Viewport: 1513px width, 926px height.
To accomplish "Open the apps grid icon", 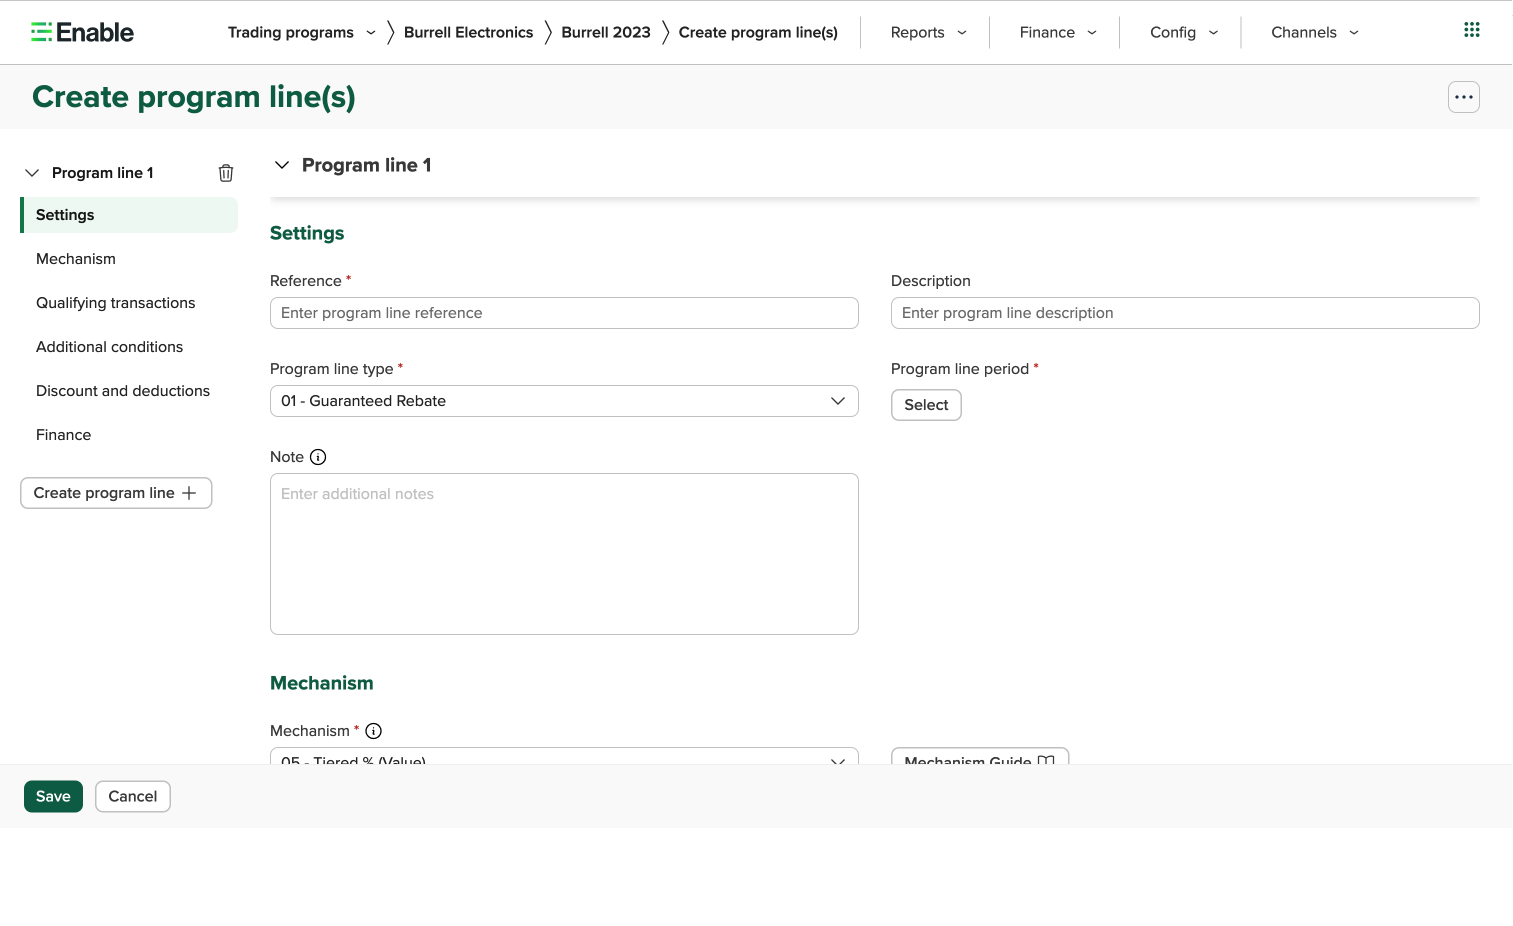I will [1471, 30].
